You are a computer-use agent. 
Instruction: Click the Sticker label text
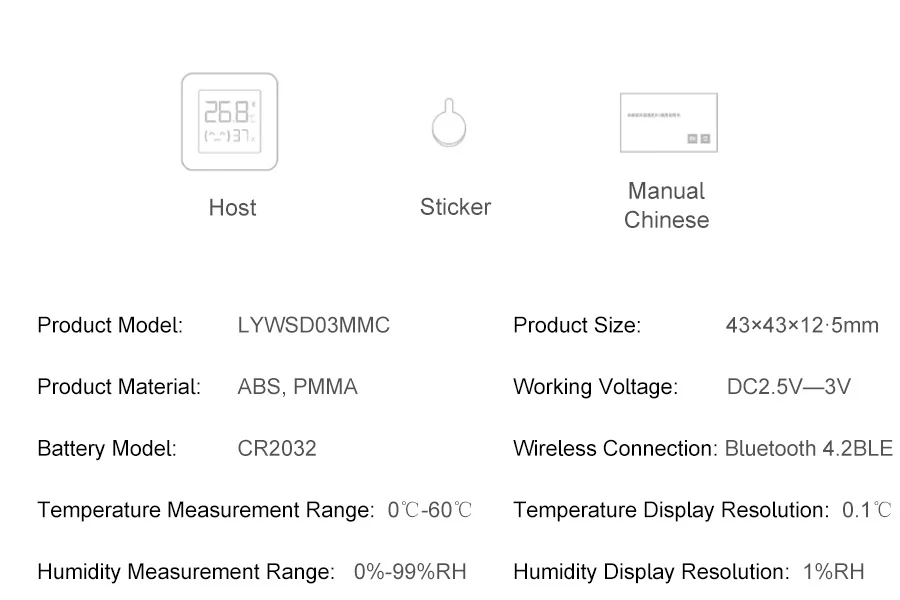point(455,207)
